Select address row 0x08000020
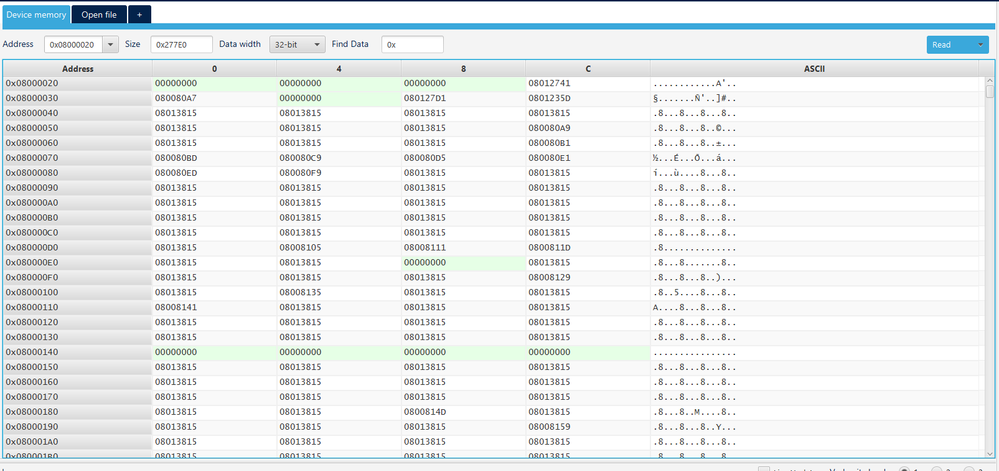Viewport: 999px width, 471px height. tap(78, 83)
